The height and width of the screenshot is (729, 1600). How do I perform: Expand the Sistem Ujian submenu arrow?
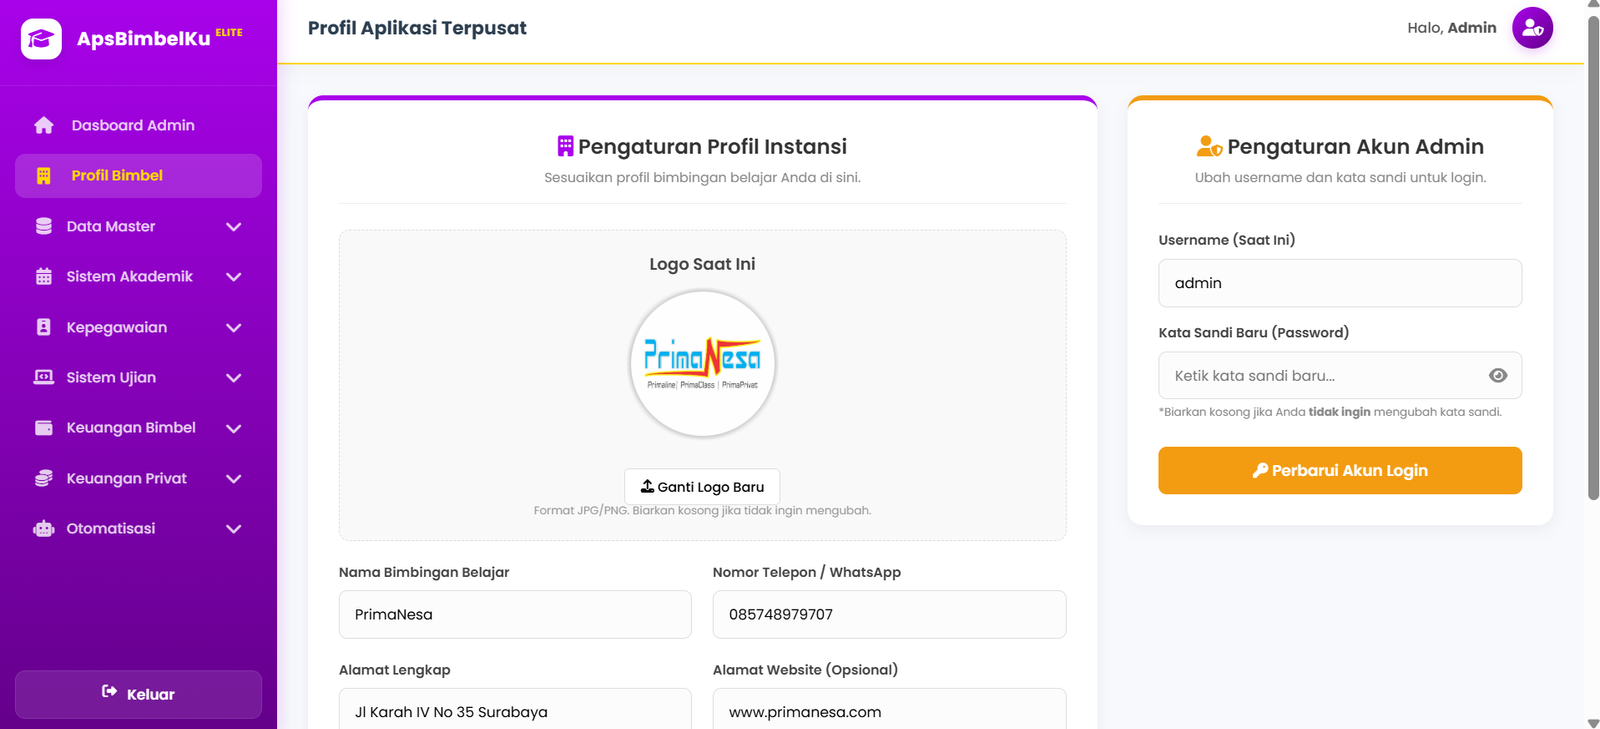pyautogui.click(x=234, y=378)
